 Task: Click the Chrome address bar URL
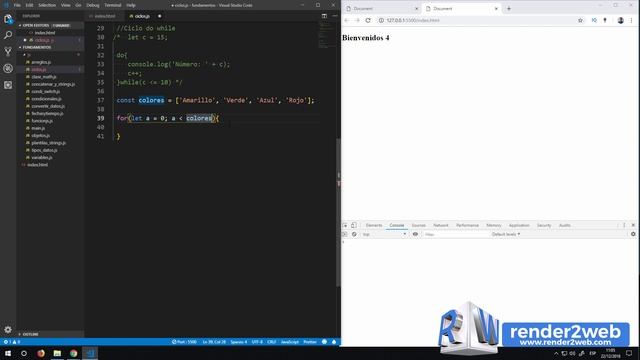click(x=413, y=20)
